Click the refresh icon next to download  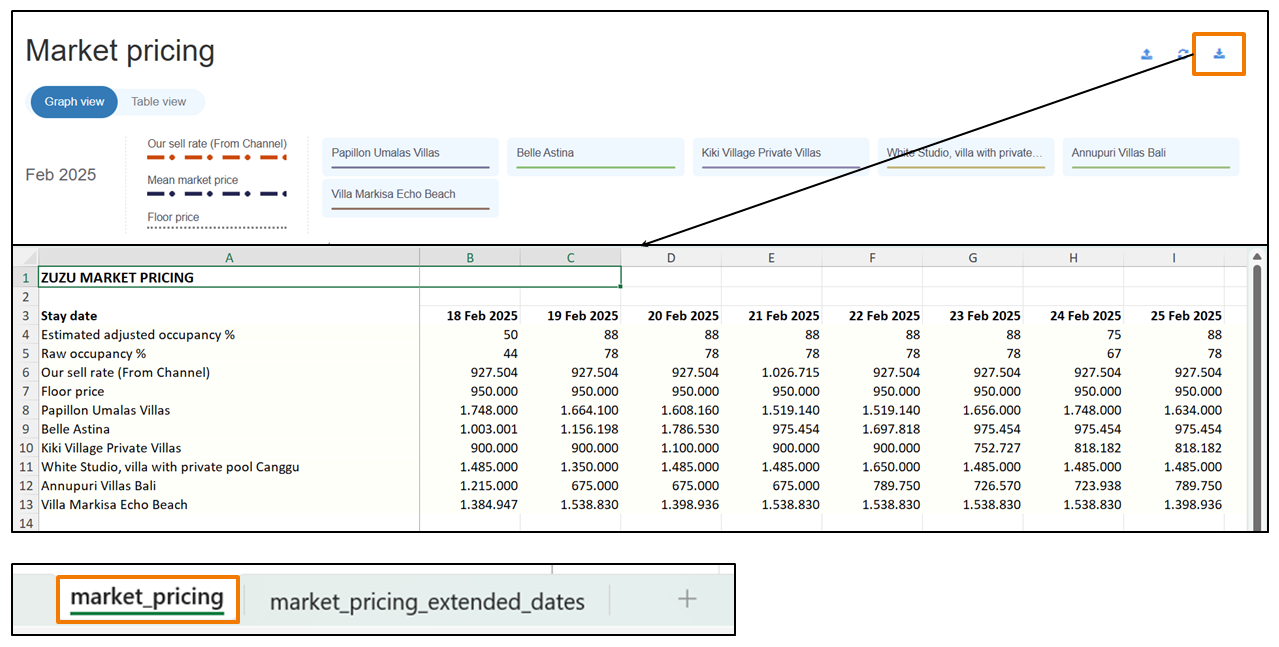click(x=1183, y=54)
